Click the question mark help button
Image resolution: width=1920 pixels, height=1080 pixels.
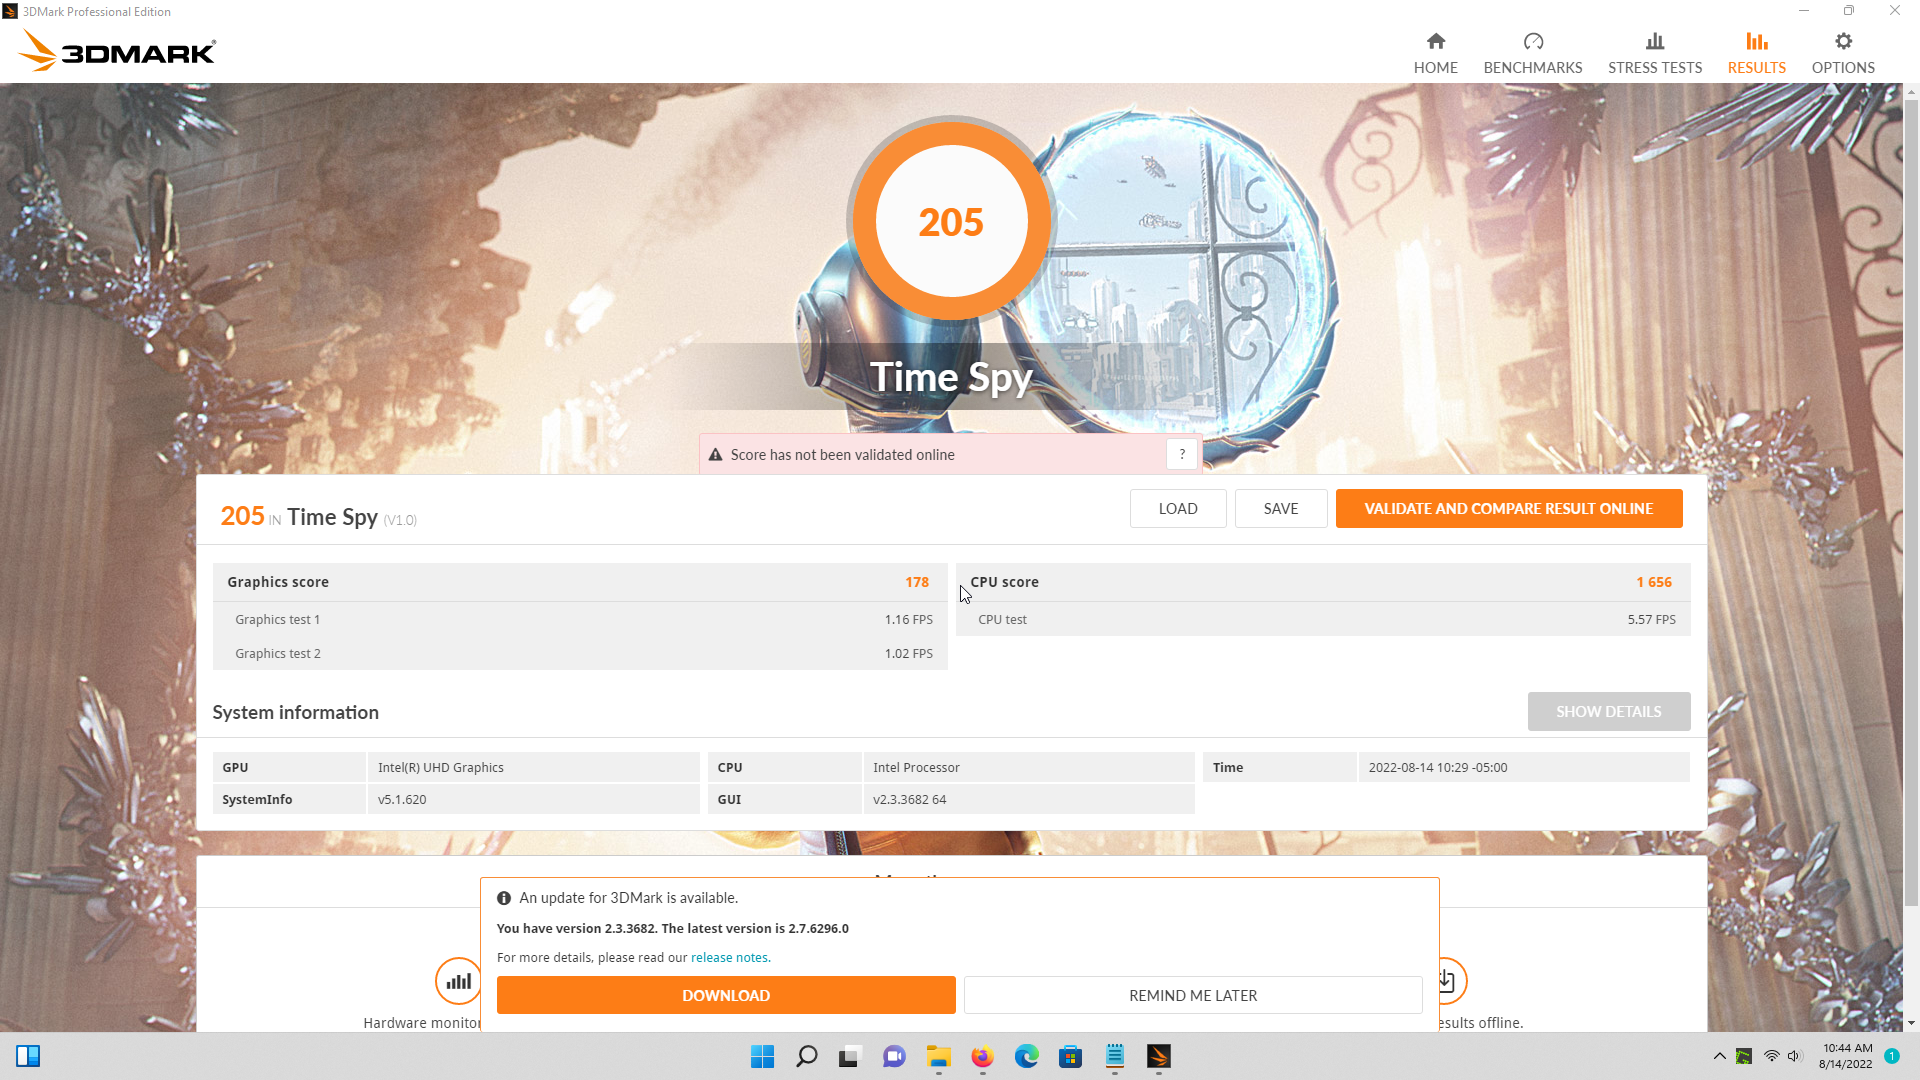[1181, 454]
